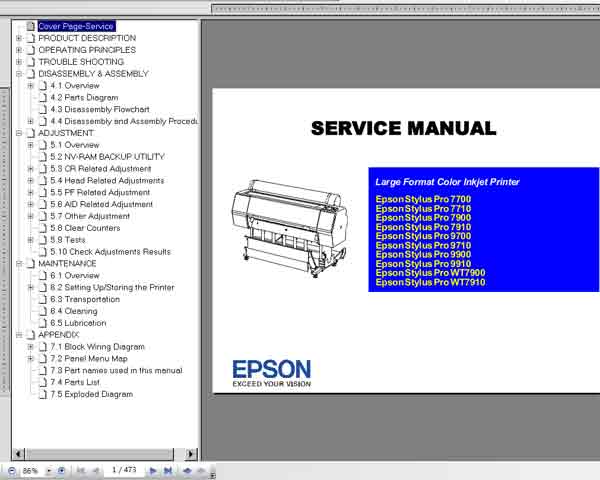Click page icon beside 4.2 Parts Diagram

(x=43, y=97)
